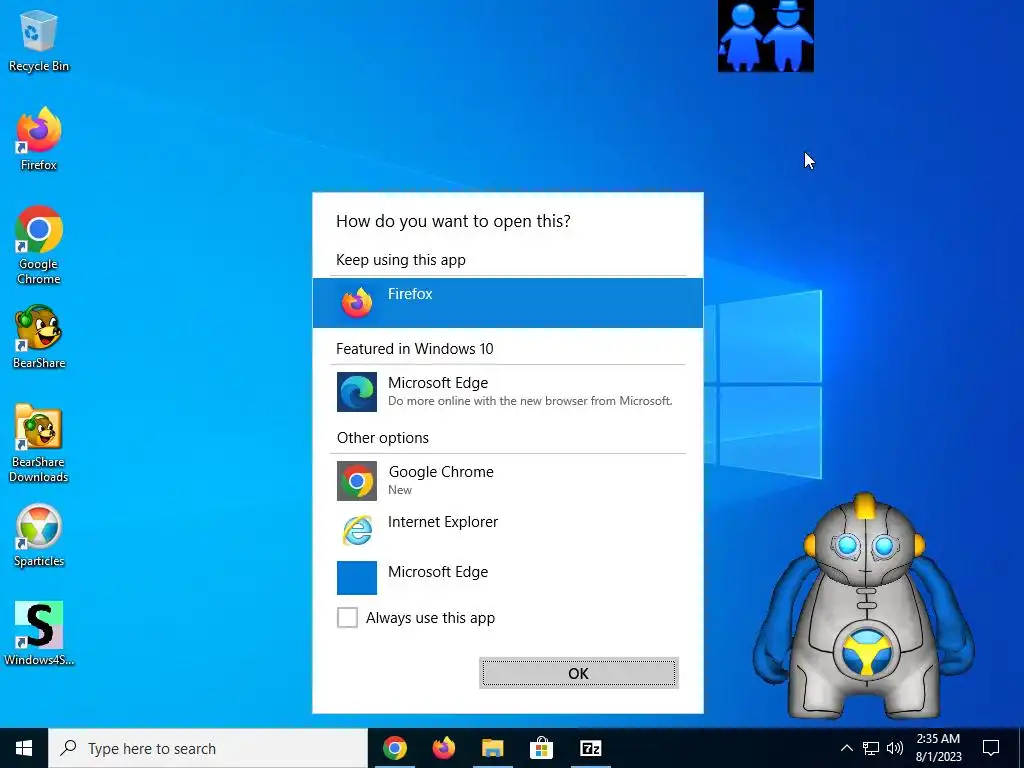Select the Windows4S desktop shortcut

pyautogui.click(x=39, y=634)
